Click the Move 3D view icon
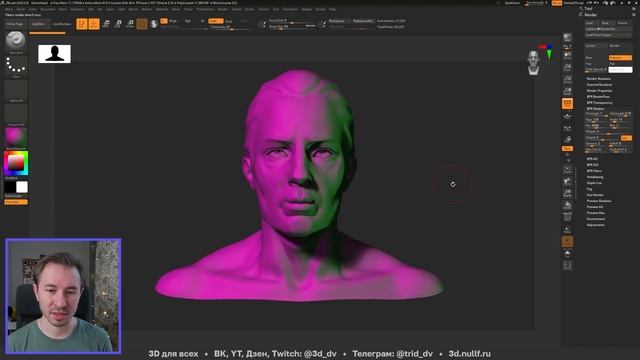 pyautogui.click(x=567, y=181)
